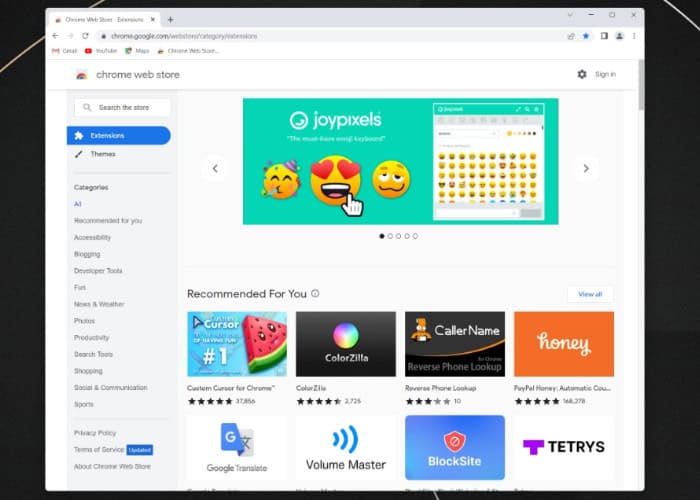This screenshot has width=700, height=500.
Task: Open the Gmail bookmark
Action: point(64,51)
